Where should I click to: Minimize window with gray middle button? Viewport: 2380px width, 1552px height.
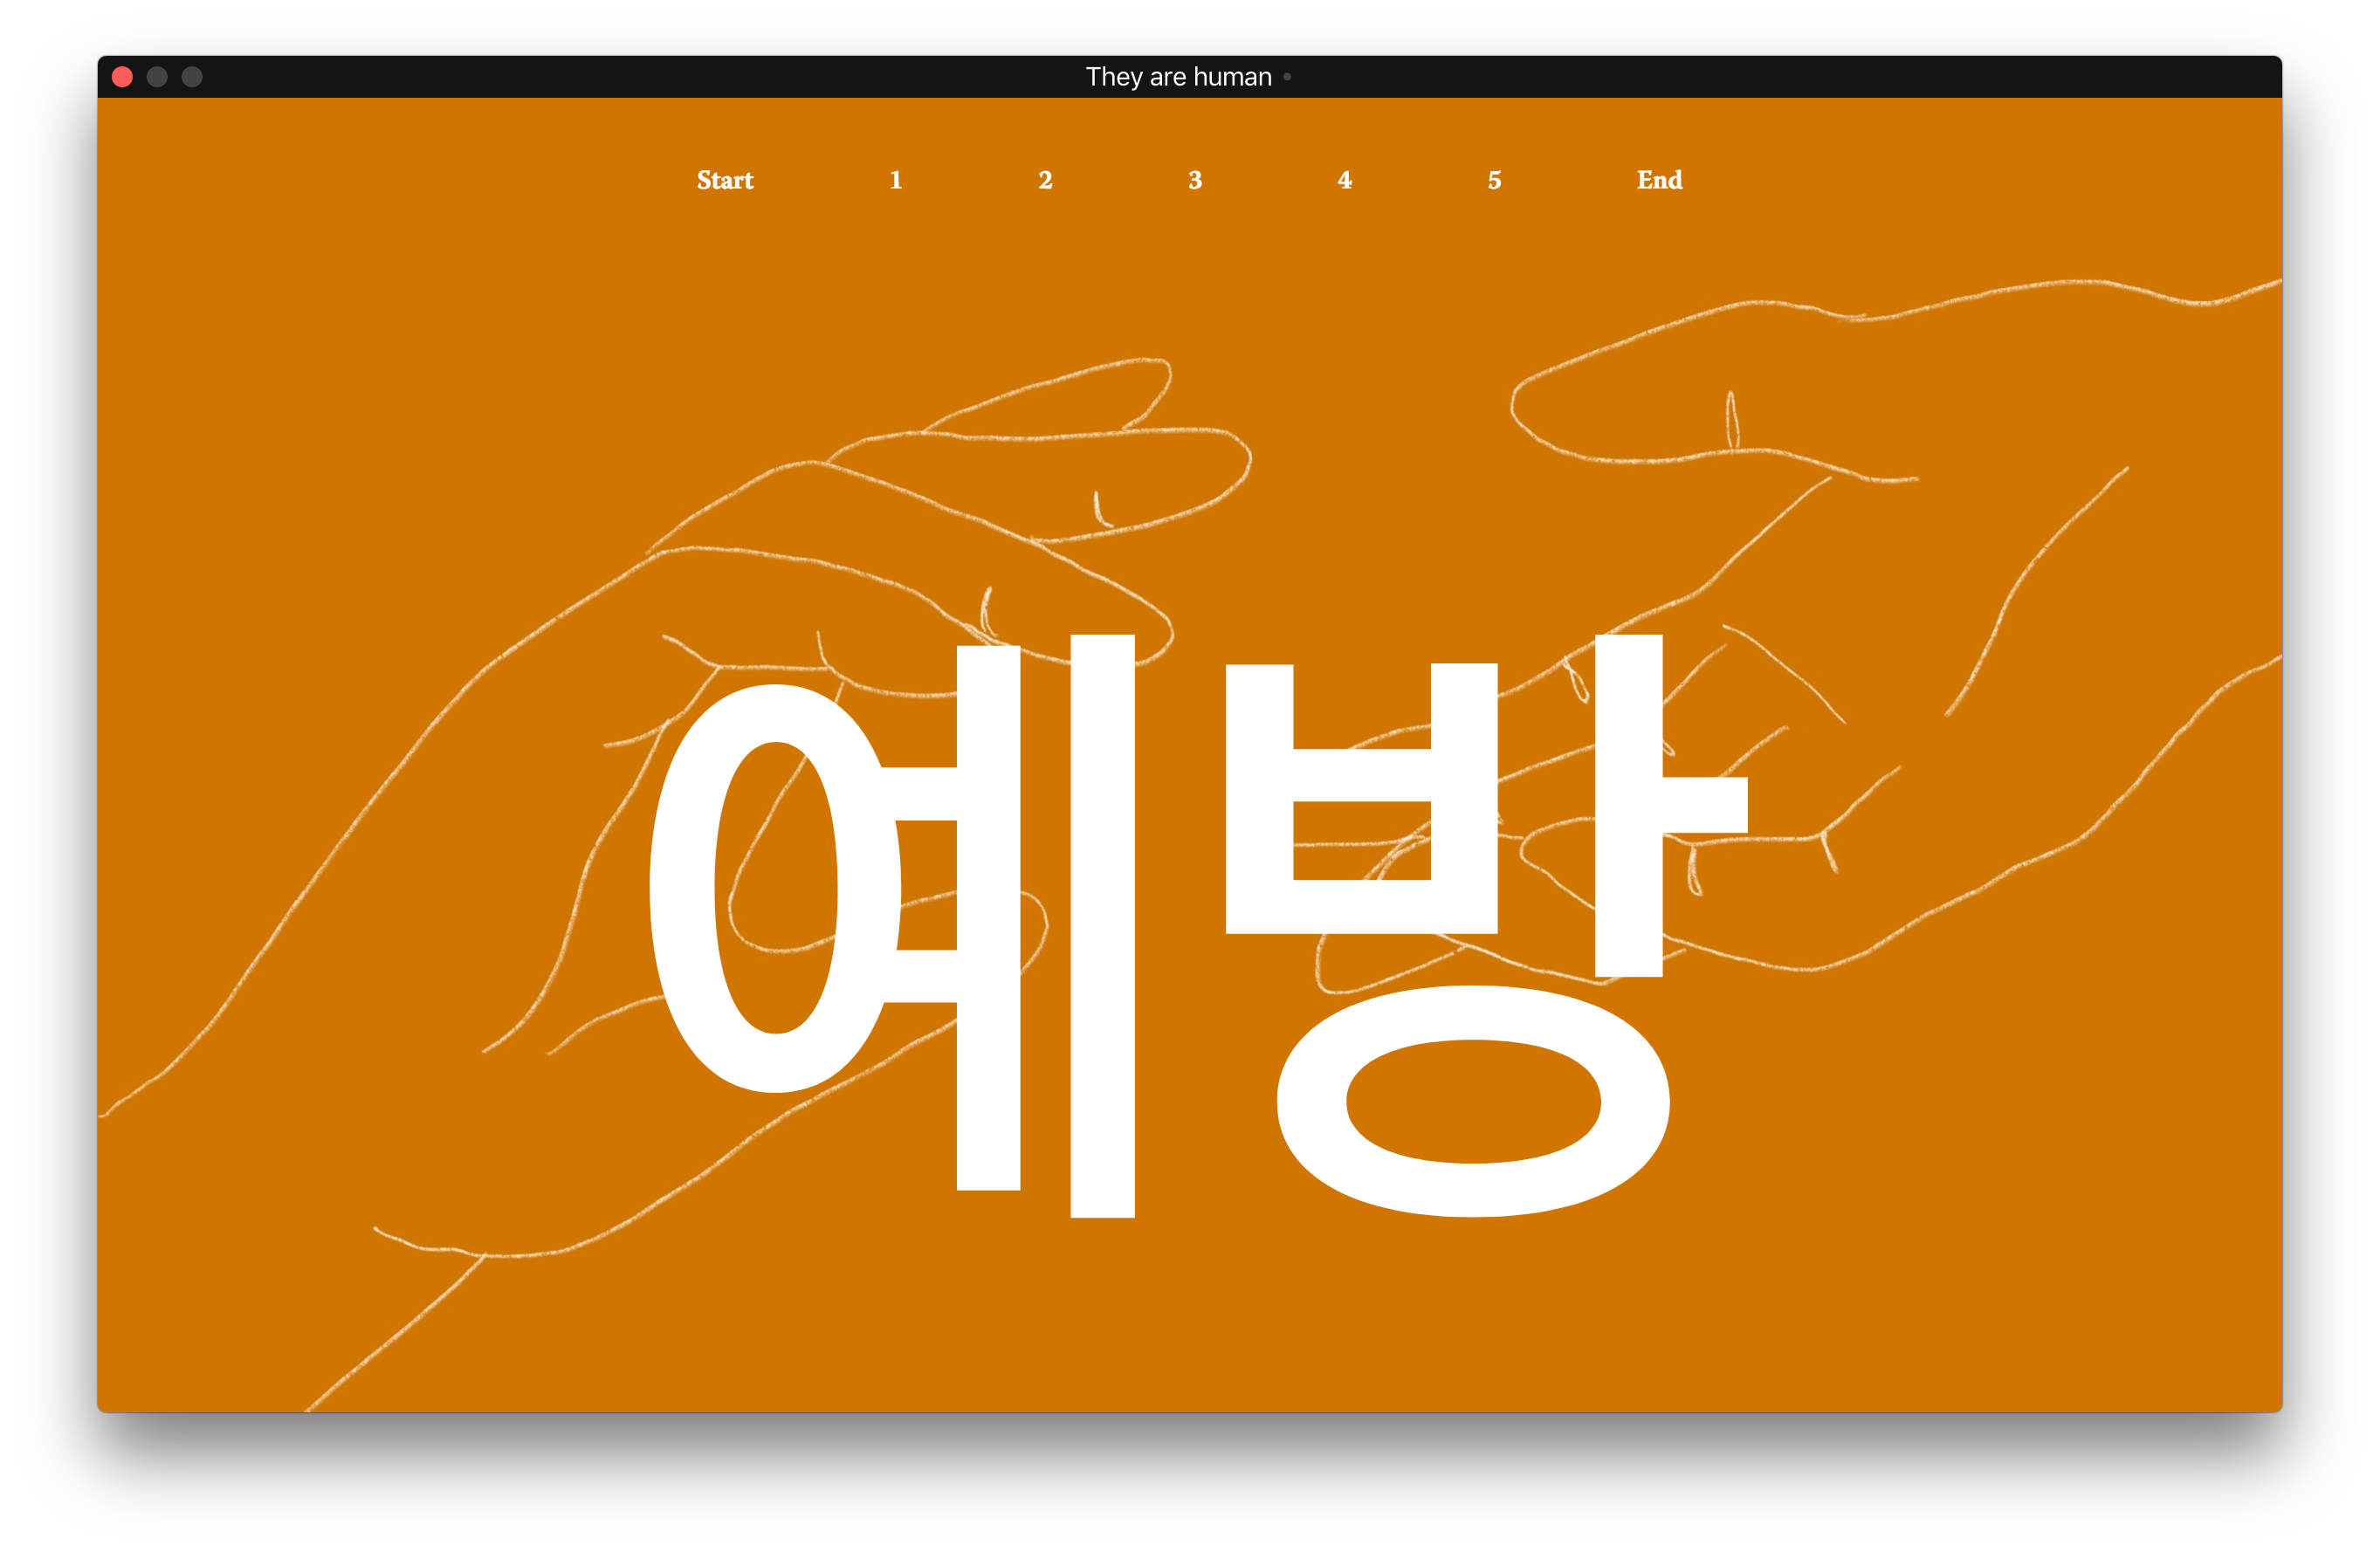click(x=157, y=77)
